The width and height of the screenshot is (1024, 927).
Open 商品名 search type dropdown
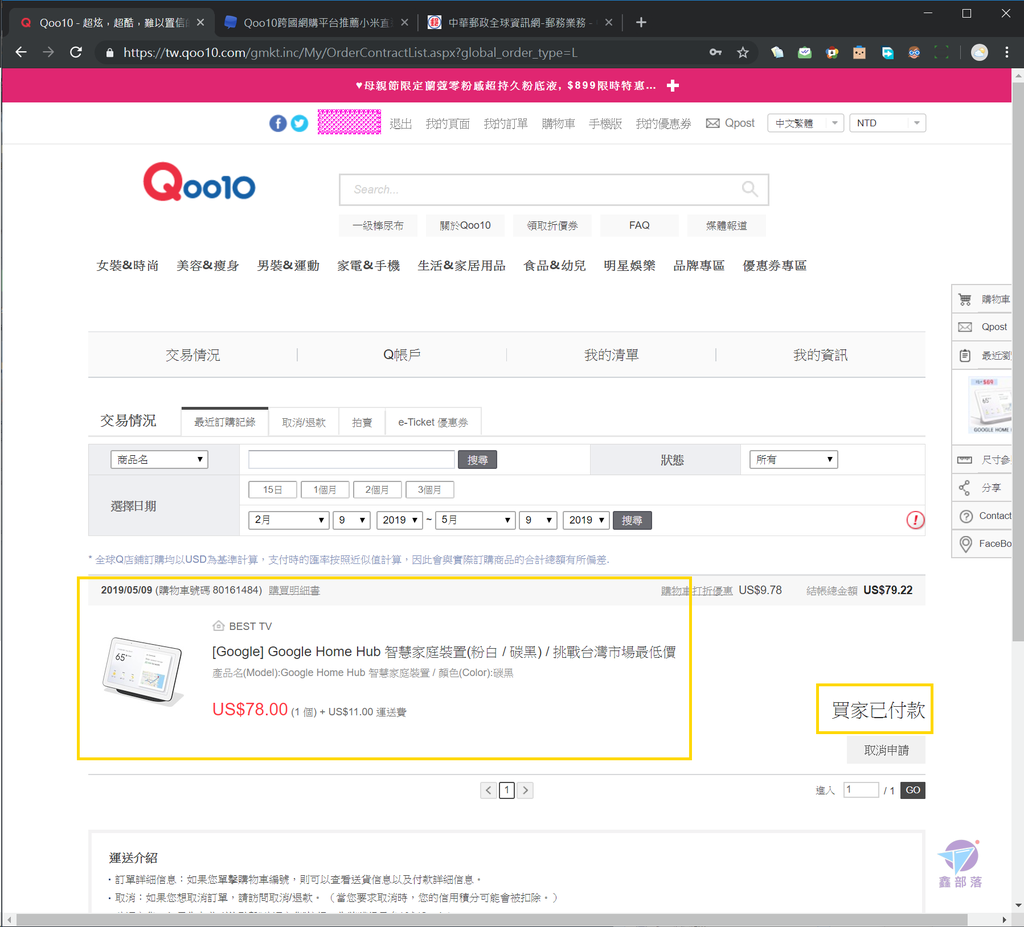click(x=159, y=460)
